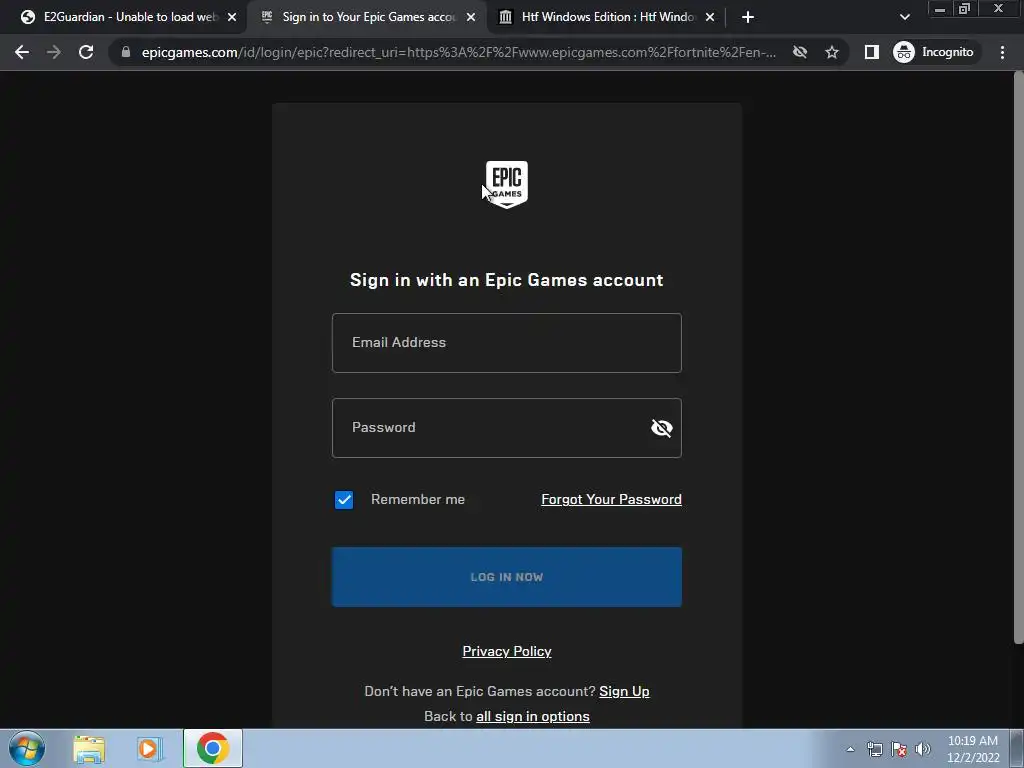1024x768 pixels.
Task: Switch to Htf Windows Edition tab
Action: [x=606, y=17]
